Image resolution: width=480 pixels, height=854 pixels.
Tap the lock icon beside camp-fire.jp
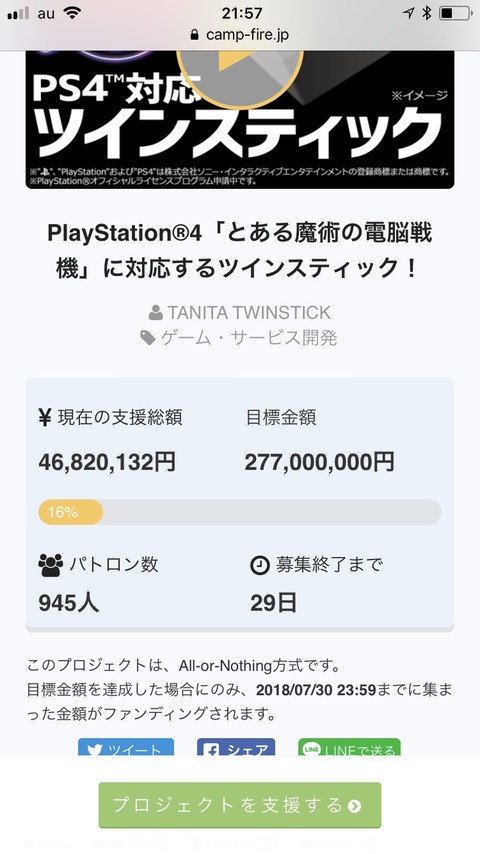[x=195, y=36]
